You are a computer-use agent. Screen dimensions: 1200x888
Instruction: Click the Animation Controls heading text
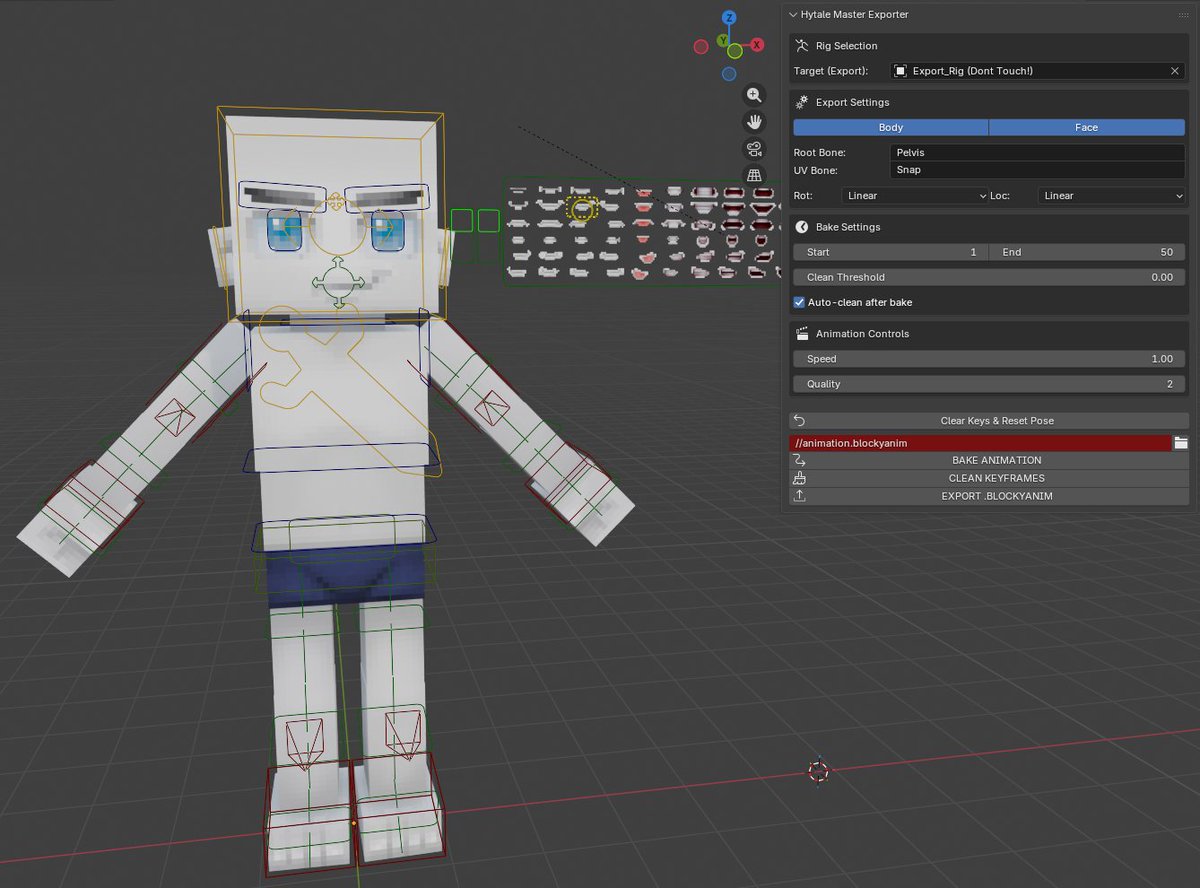coord(862,334)
